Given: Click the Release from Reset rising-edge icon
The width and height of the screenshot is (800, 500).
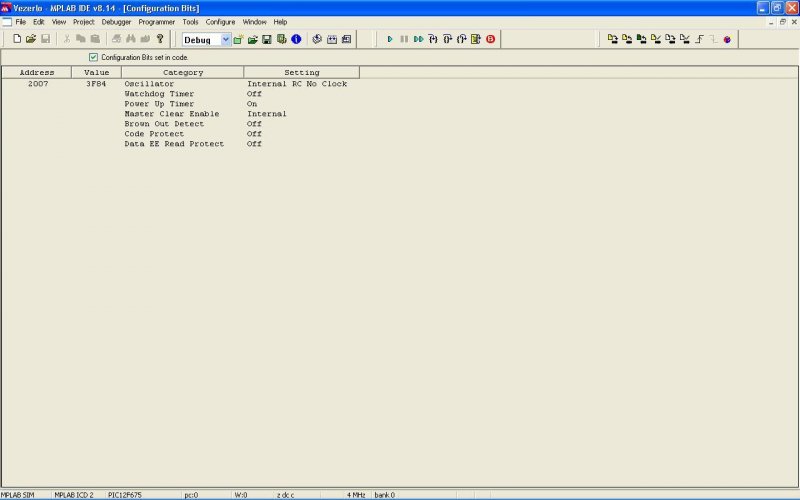Looking at the screenshot, I should pos(699,39).
